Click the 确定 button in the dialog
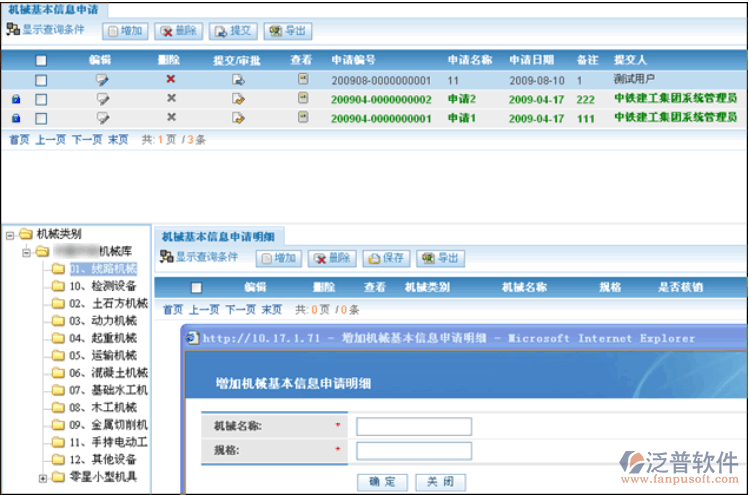Screen dimensions: 749x495 point(382,481)
